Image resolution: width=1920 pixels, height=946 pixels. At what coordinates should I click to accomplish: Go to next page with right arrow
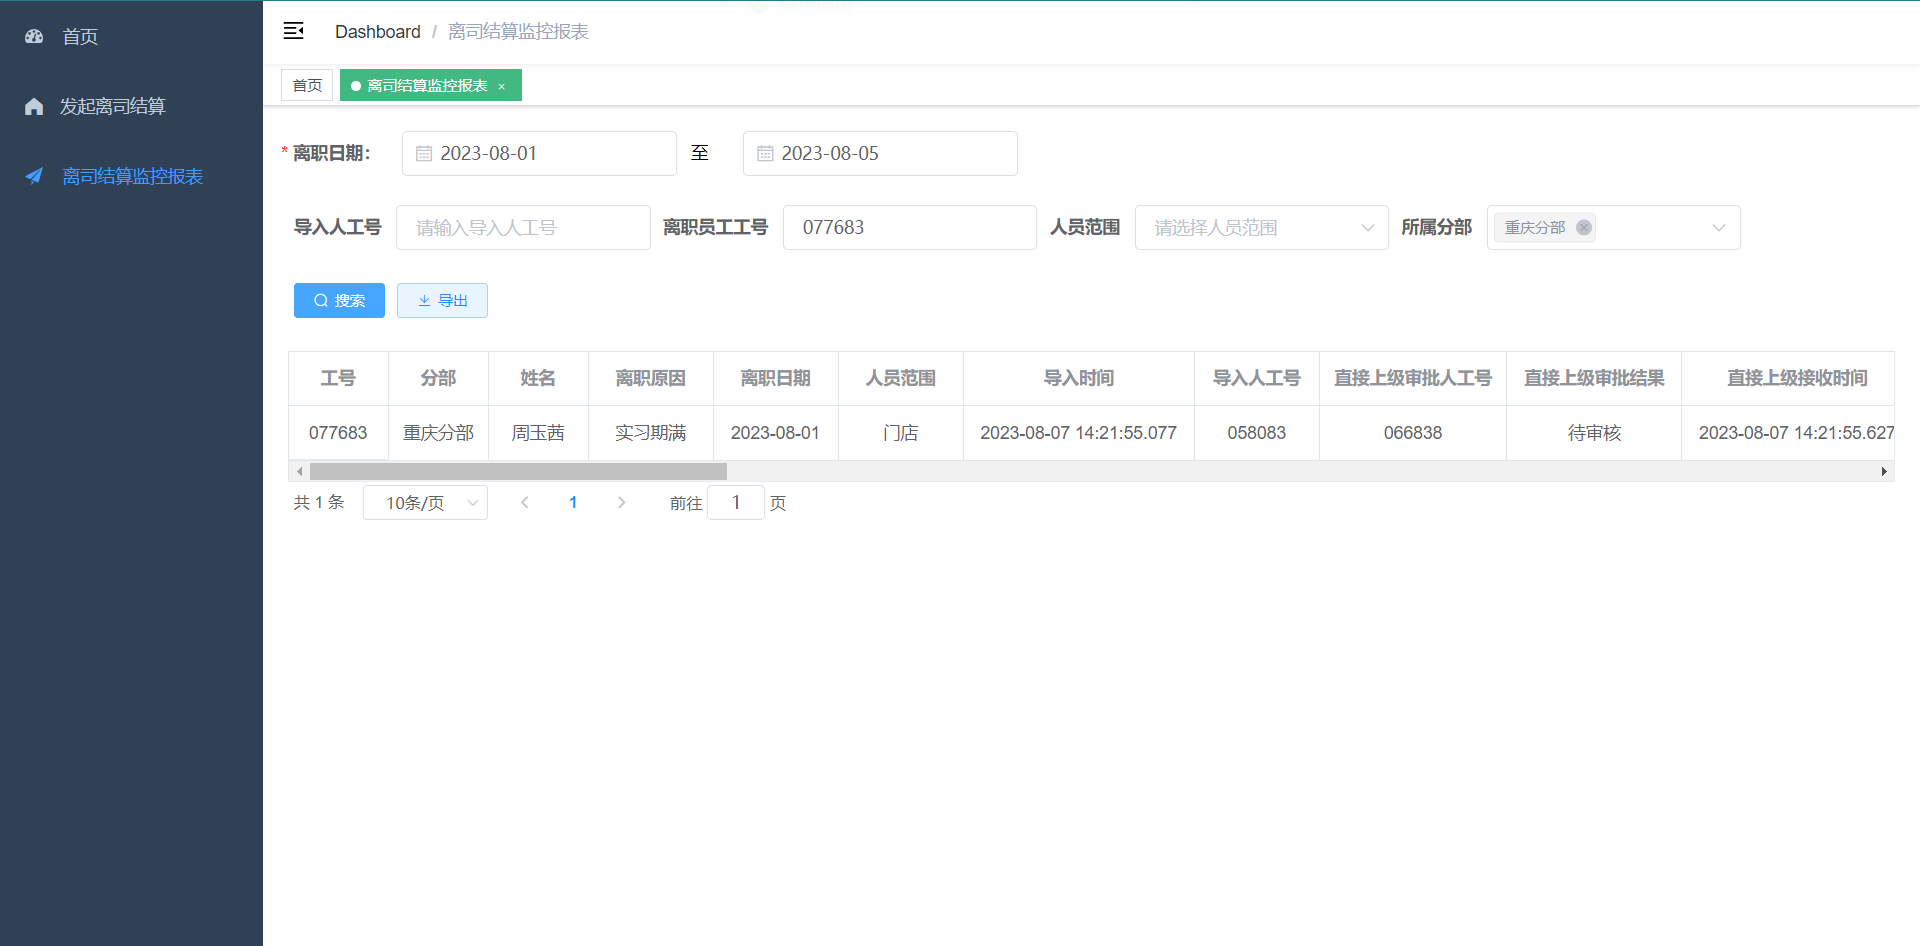(621, 502)
